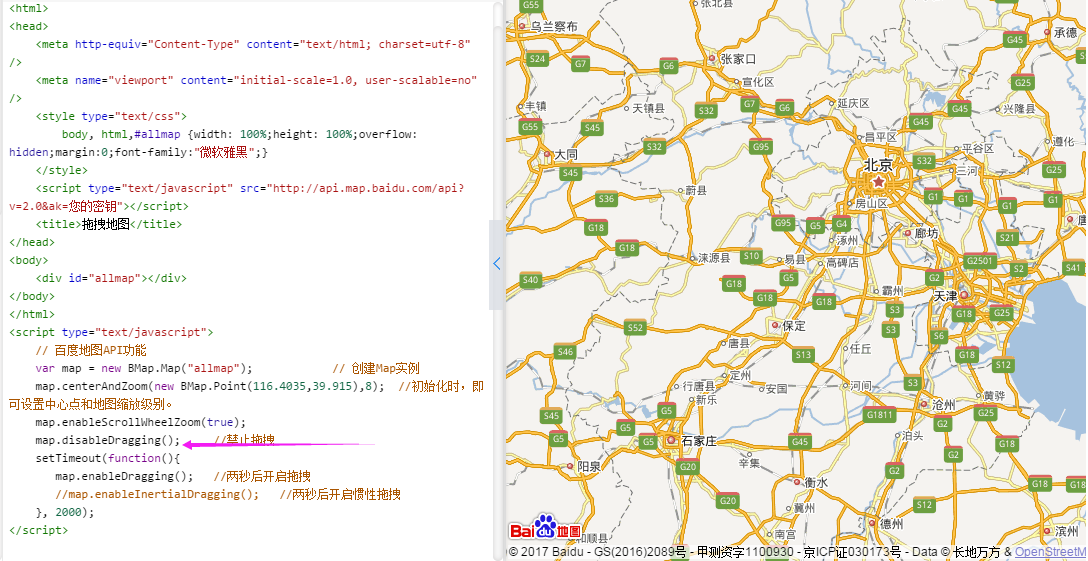This screenshot has height=561, width=1088.
Task: Click the 廊坊 city label
Action: tap(926, 233)
